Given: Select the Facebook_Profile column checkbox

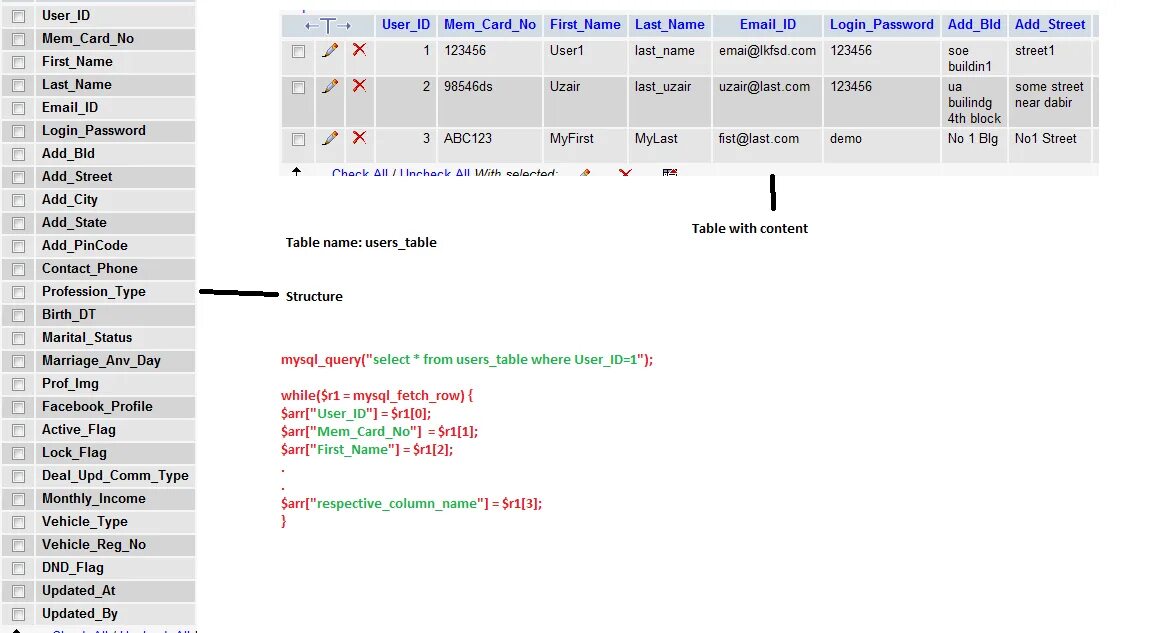Looking at the screenshot, I should click(x=17, y=406).
